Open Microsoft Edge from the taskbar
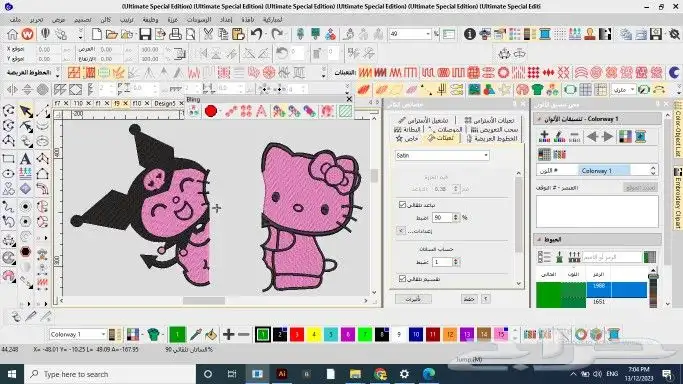Image resolution: width=683 pixels, height=384 pixels. click(429, 374)
